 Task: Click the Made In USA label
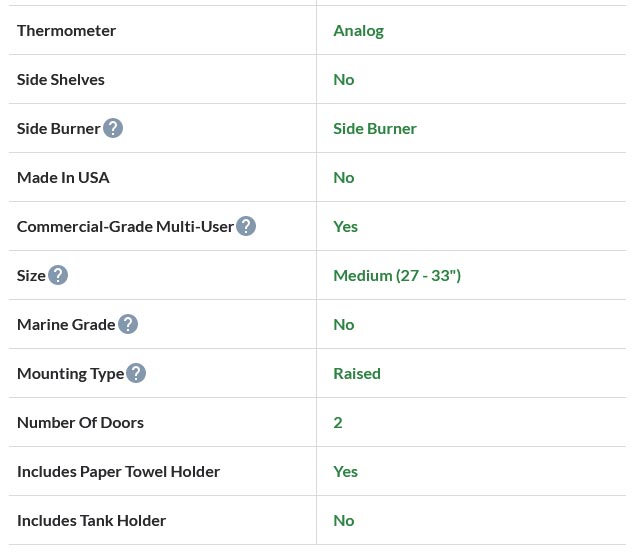tap(63, 177)
